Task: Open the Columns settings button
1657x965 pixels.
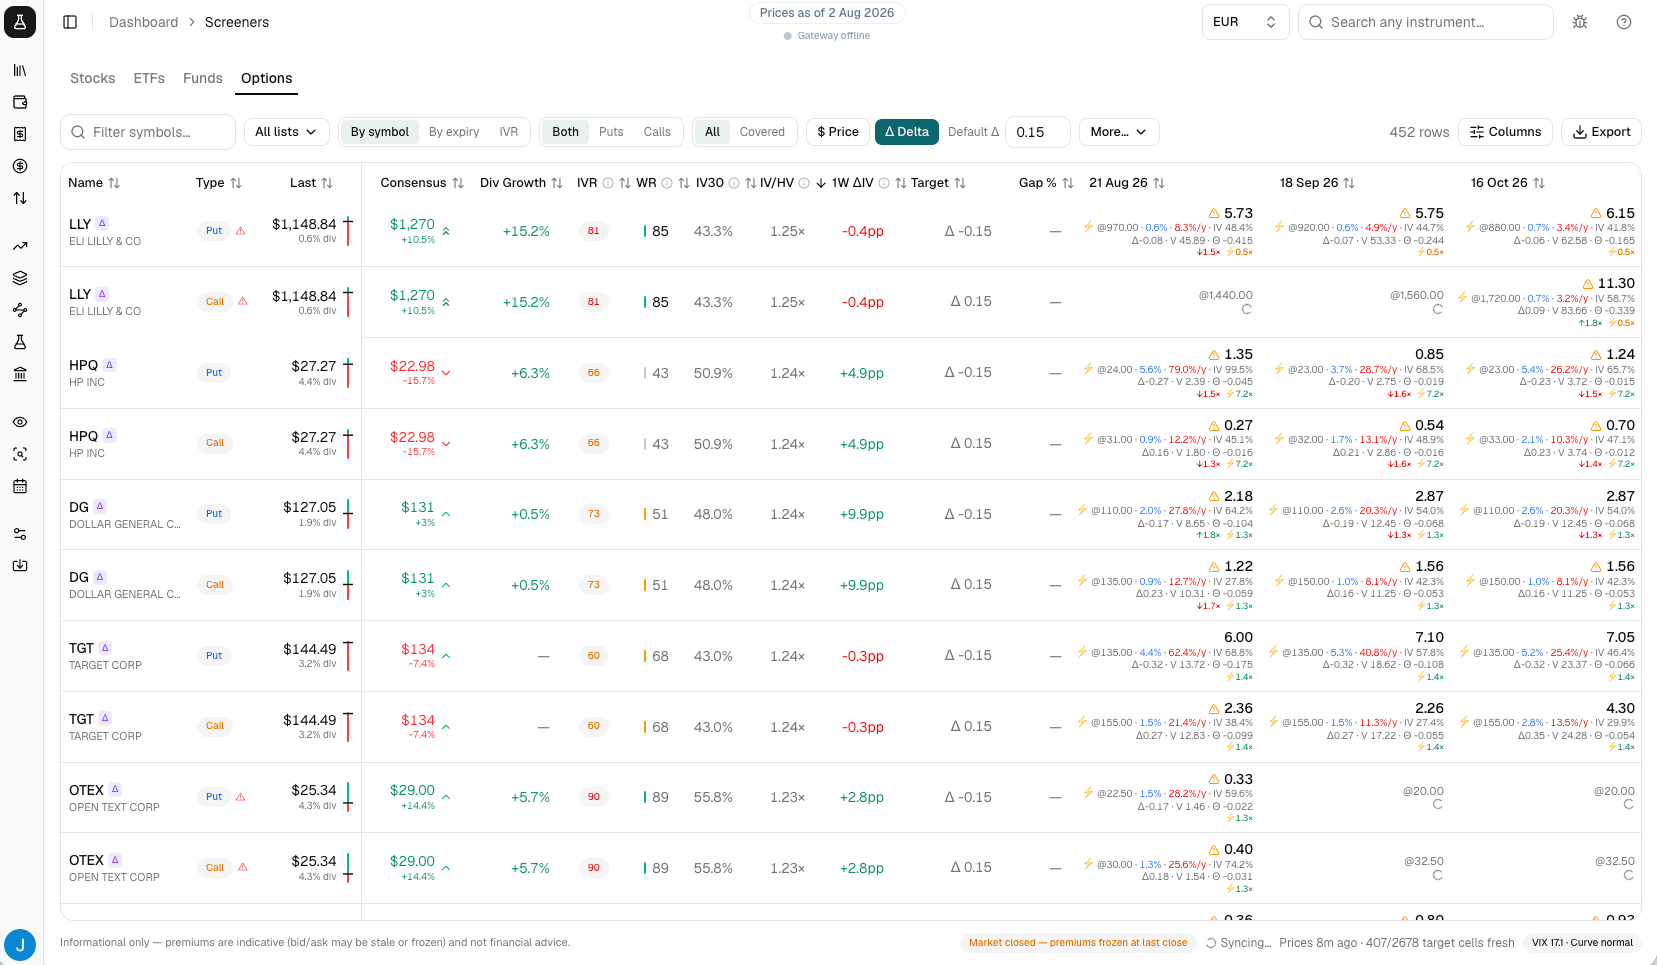Action: (1505, 132)
